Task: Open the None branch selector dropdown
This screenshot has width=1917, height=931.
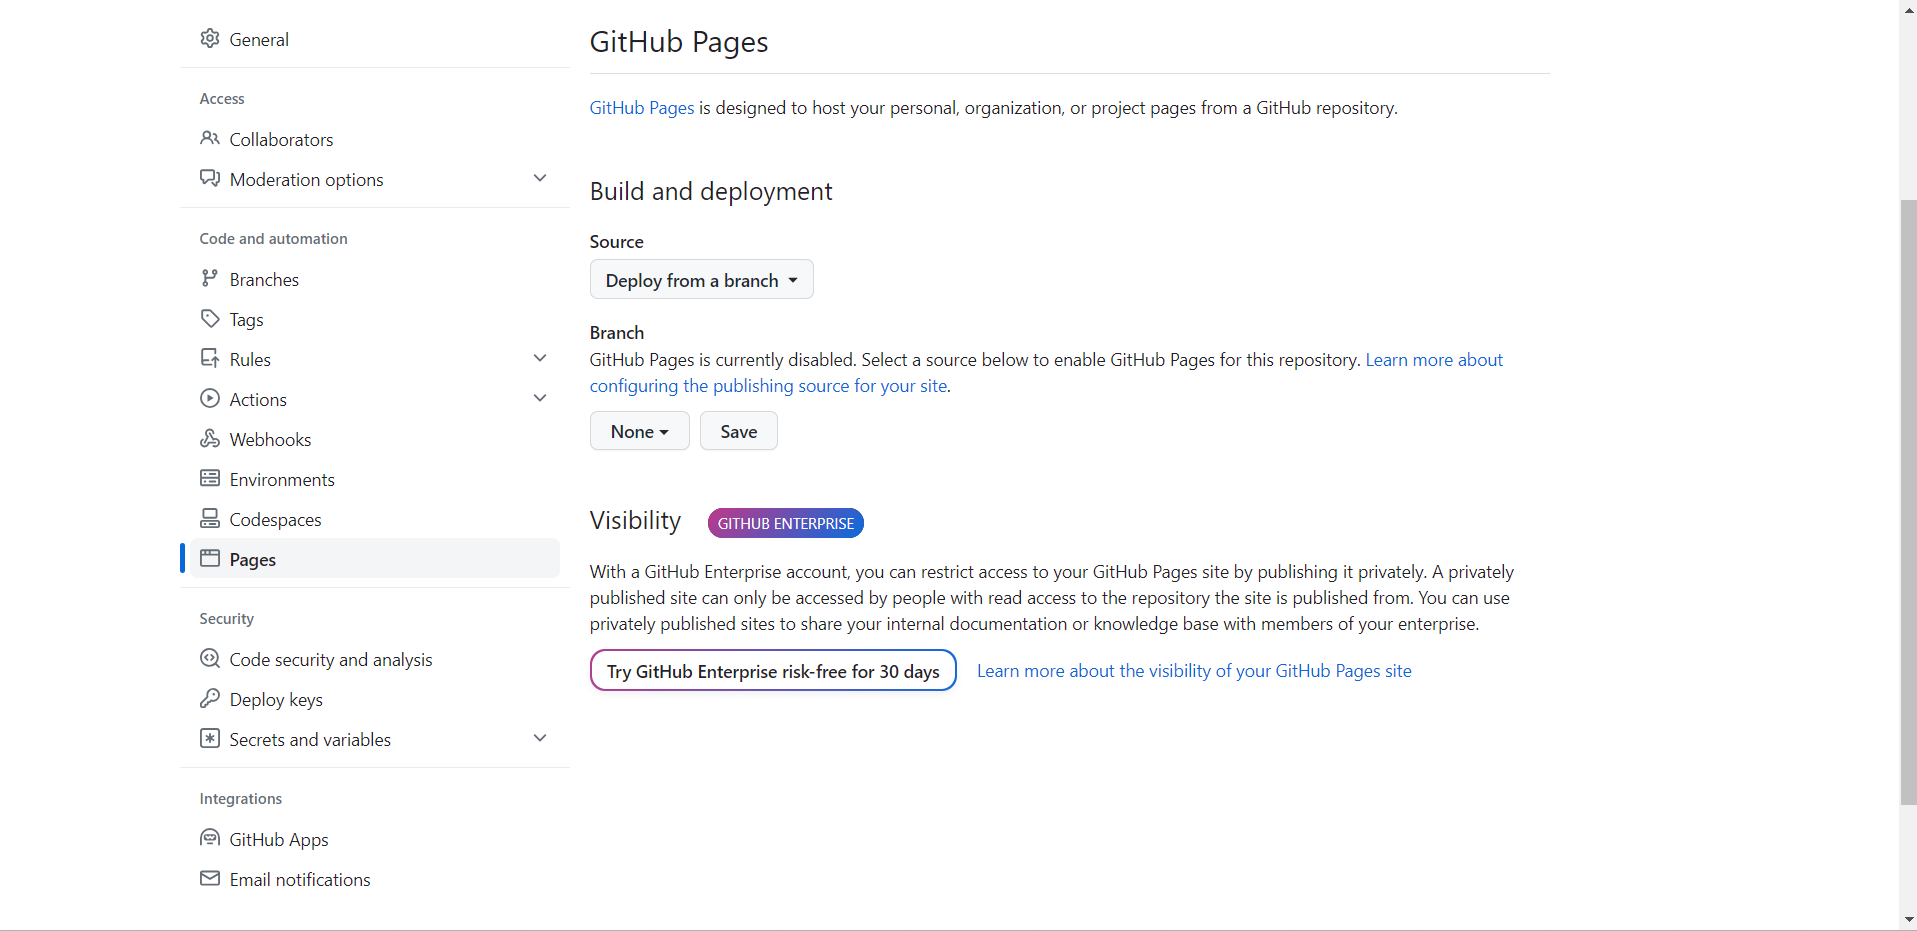Action: tap(639, 431)
